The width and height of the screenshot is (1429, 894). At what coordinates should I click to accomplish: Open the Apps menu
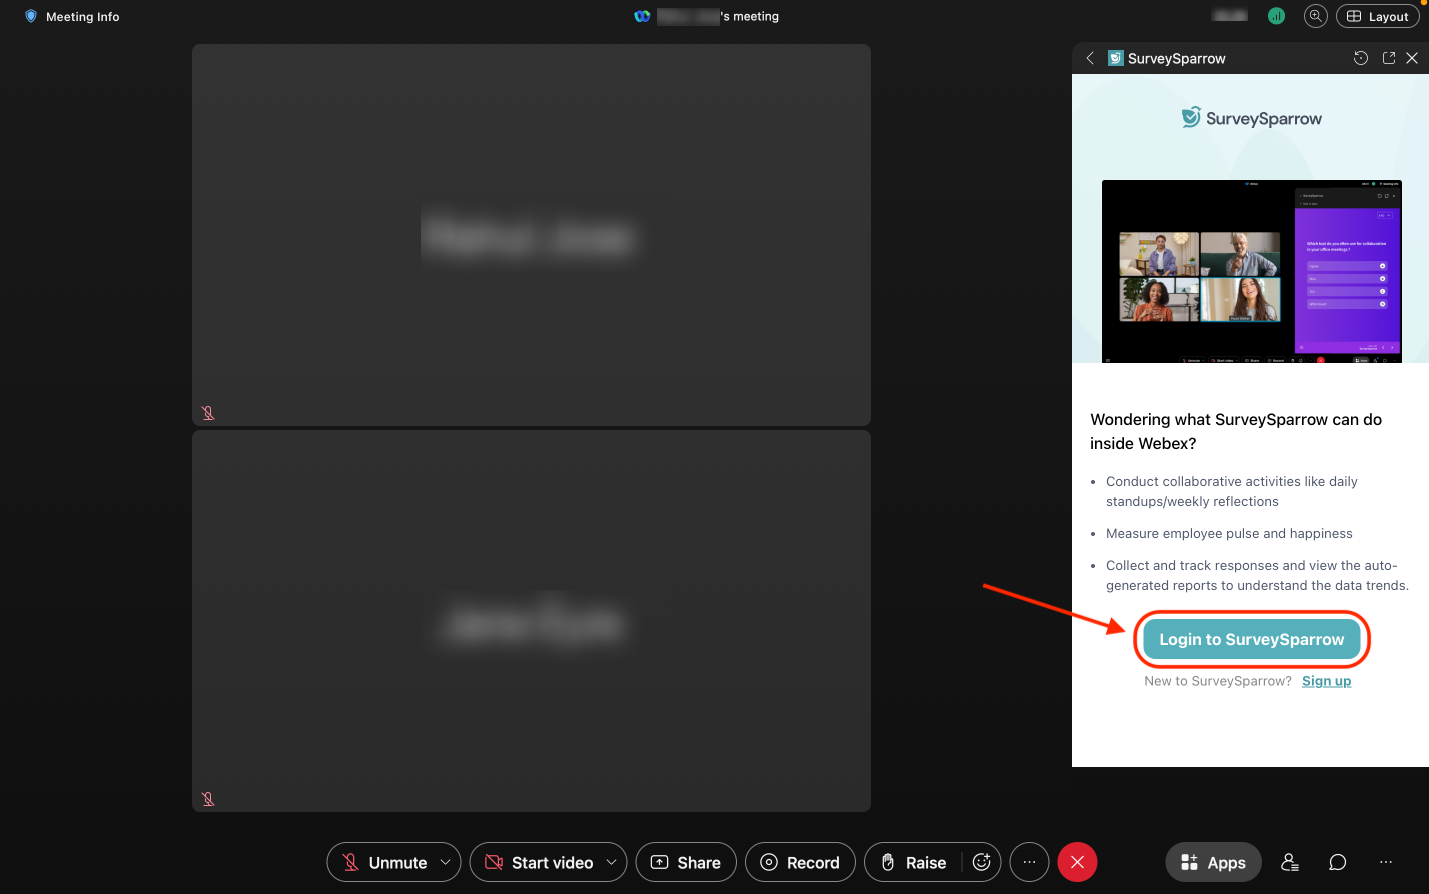(1213, 862)
